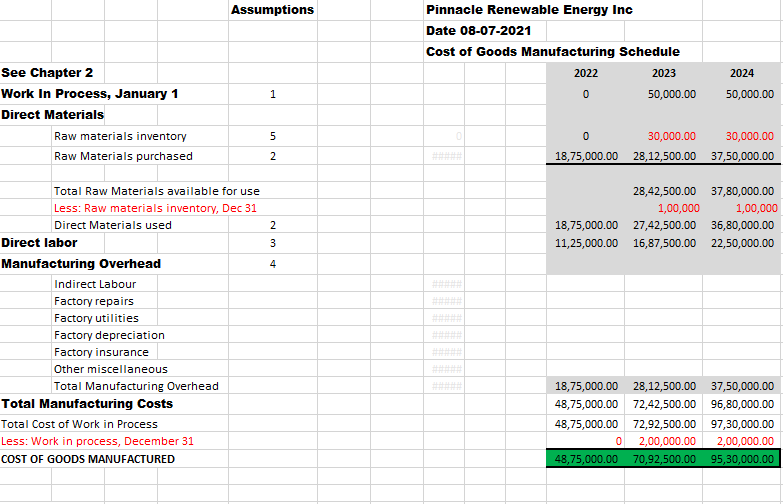783x504 pixels.
Task: Select the 2022 year column header
Action: [586, 73]
